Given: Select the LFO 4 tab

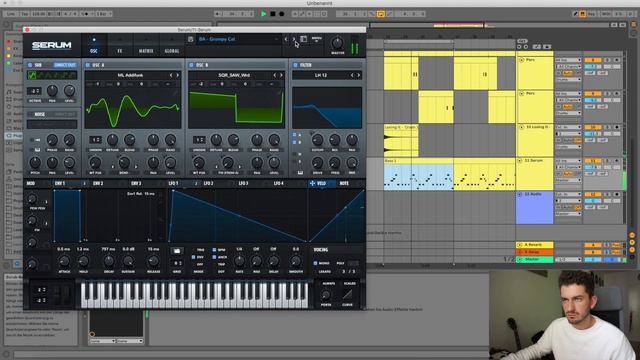Looking at the screenshot, I should point(279,184).
